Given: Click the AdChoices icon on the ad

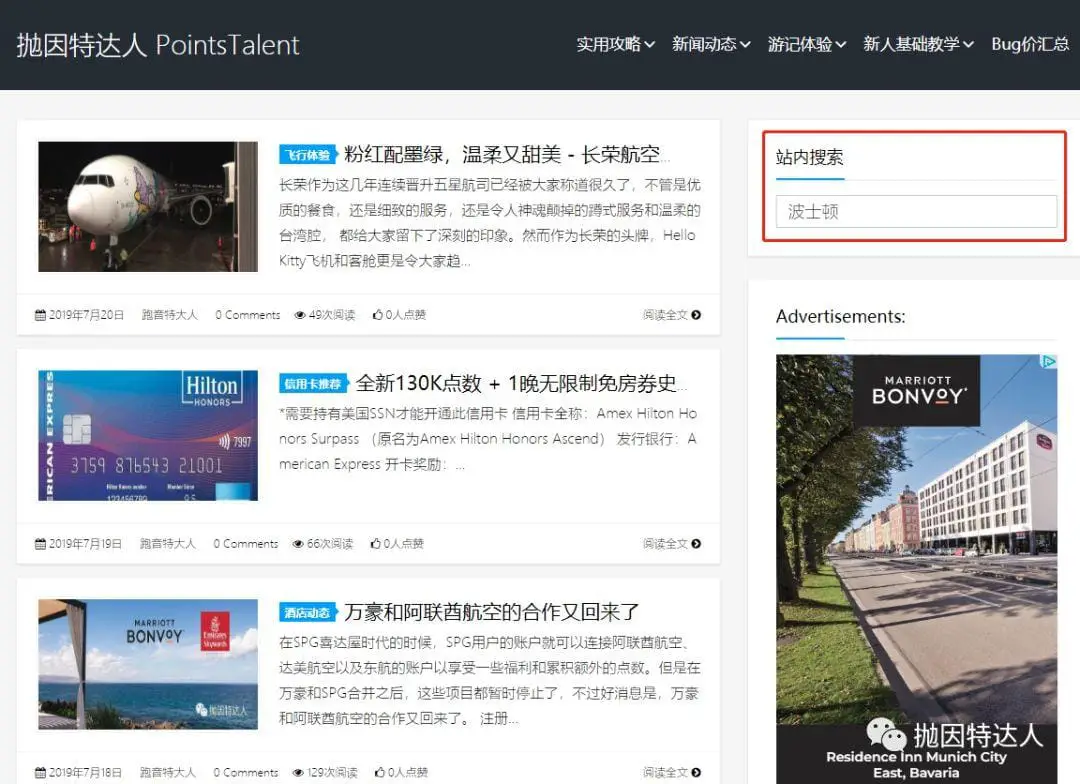Looking at the screenshot, I should pos(1048,362).
